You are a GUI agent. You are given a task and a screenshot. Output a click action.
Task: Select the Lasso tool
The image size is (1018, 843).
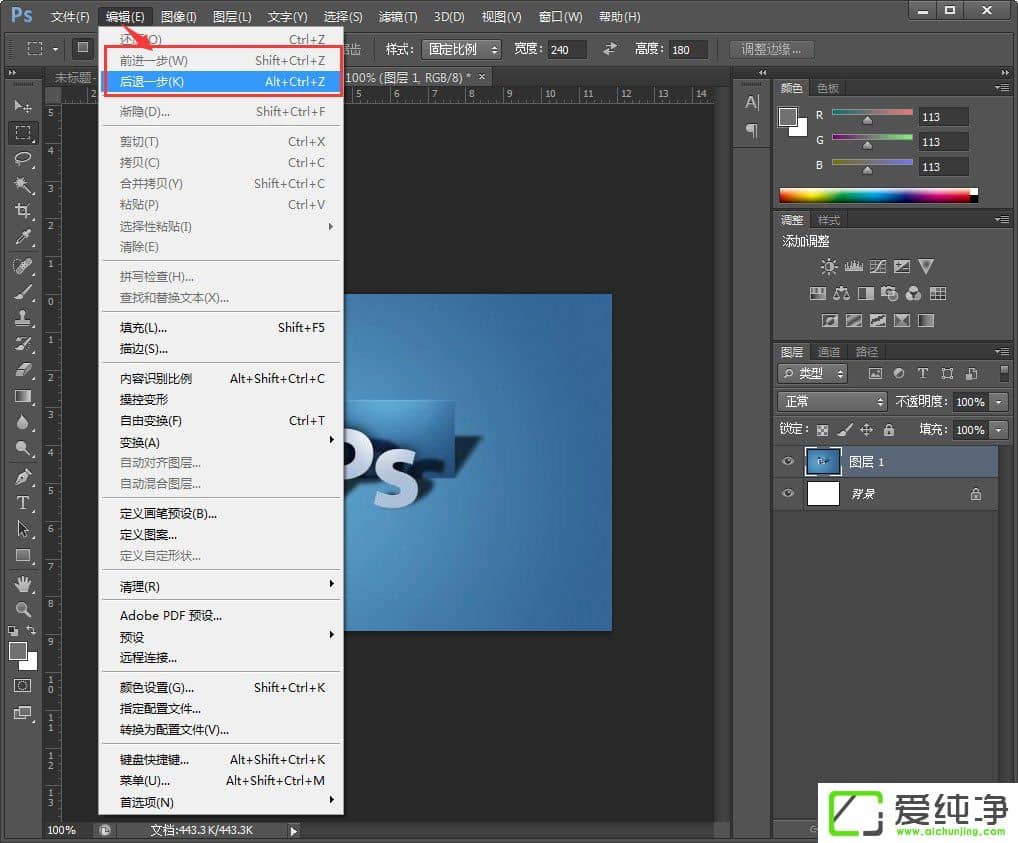point(23,159)
